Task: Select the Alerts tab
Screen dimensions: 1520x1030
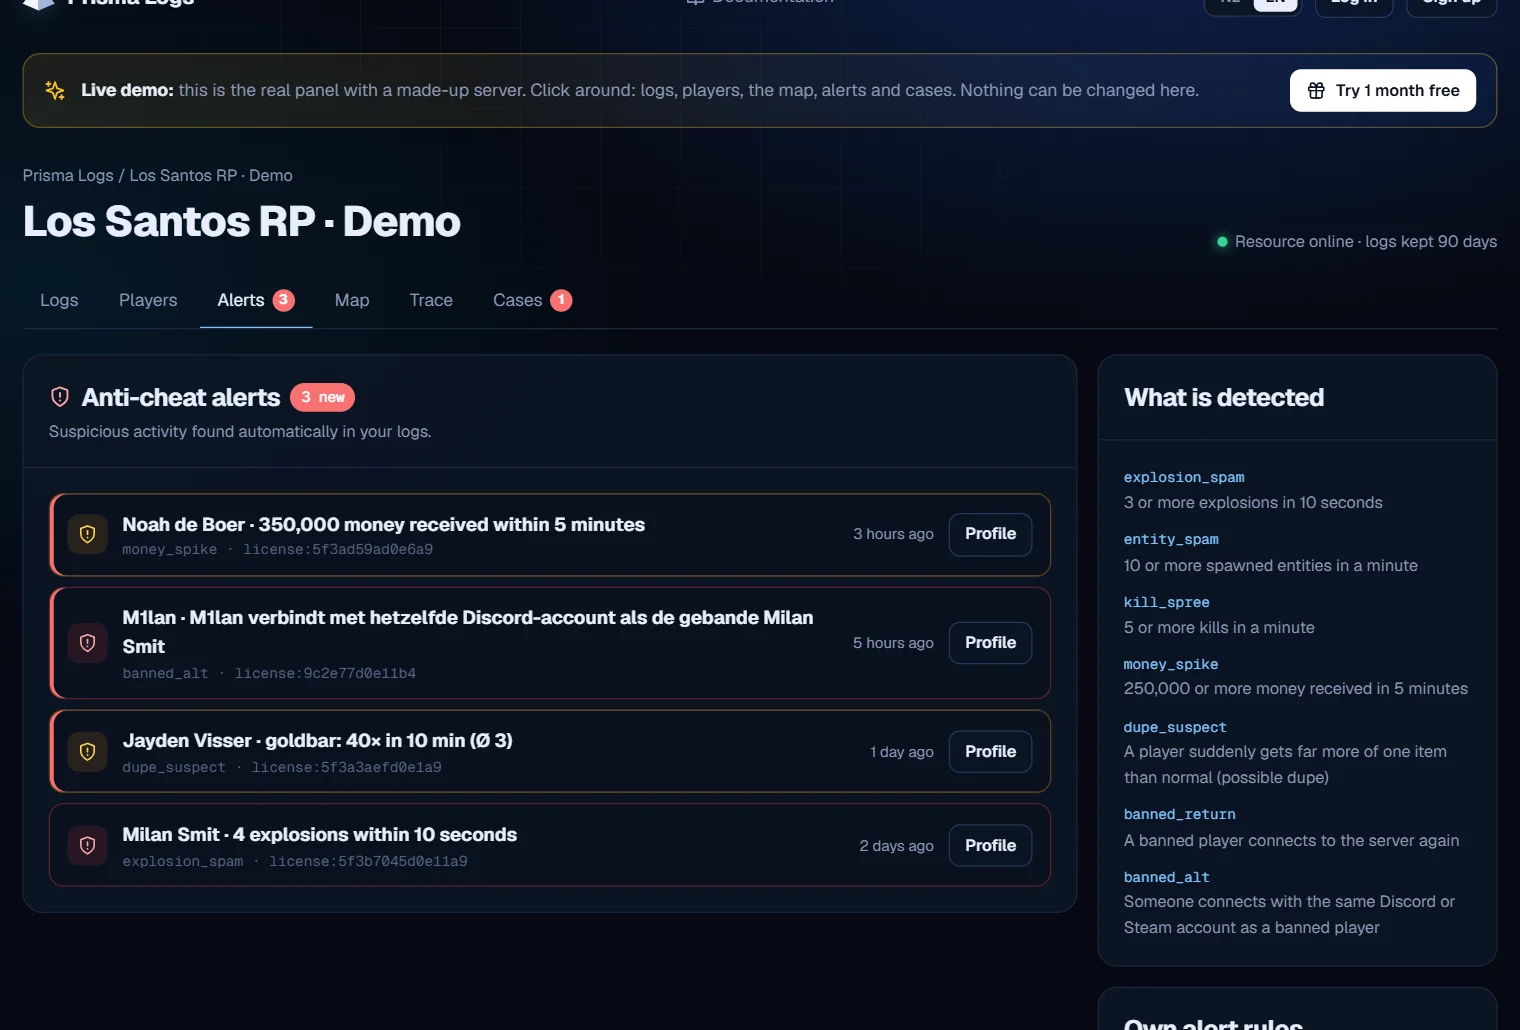Action: tap(256, 300)
